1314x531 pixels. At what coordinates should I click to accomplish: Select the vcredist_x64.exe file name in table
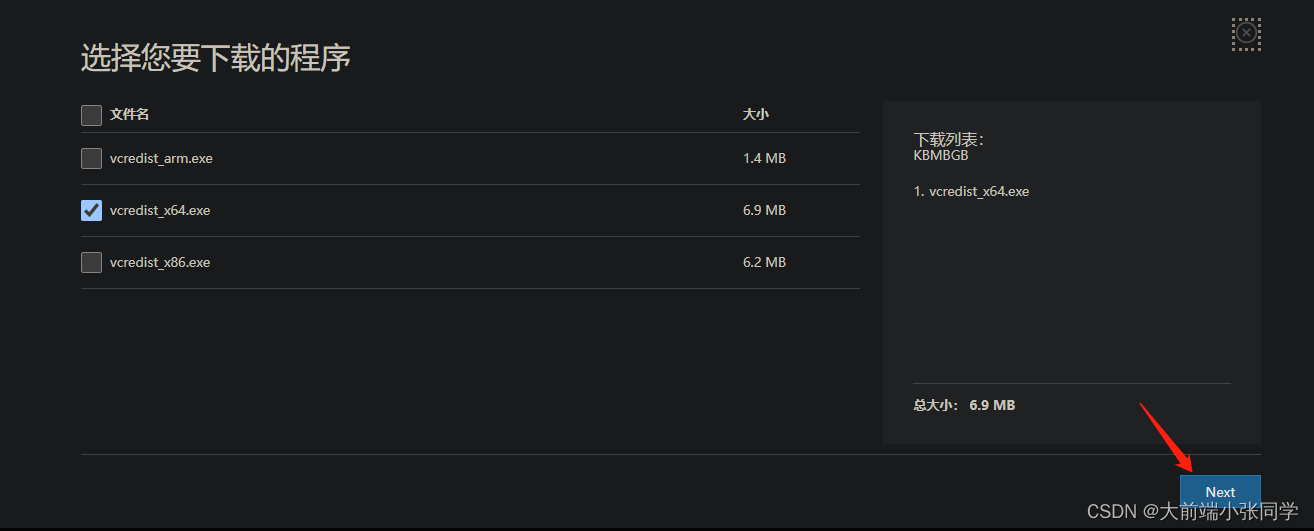point(160,210)
